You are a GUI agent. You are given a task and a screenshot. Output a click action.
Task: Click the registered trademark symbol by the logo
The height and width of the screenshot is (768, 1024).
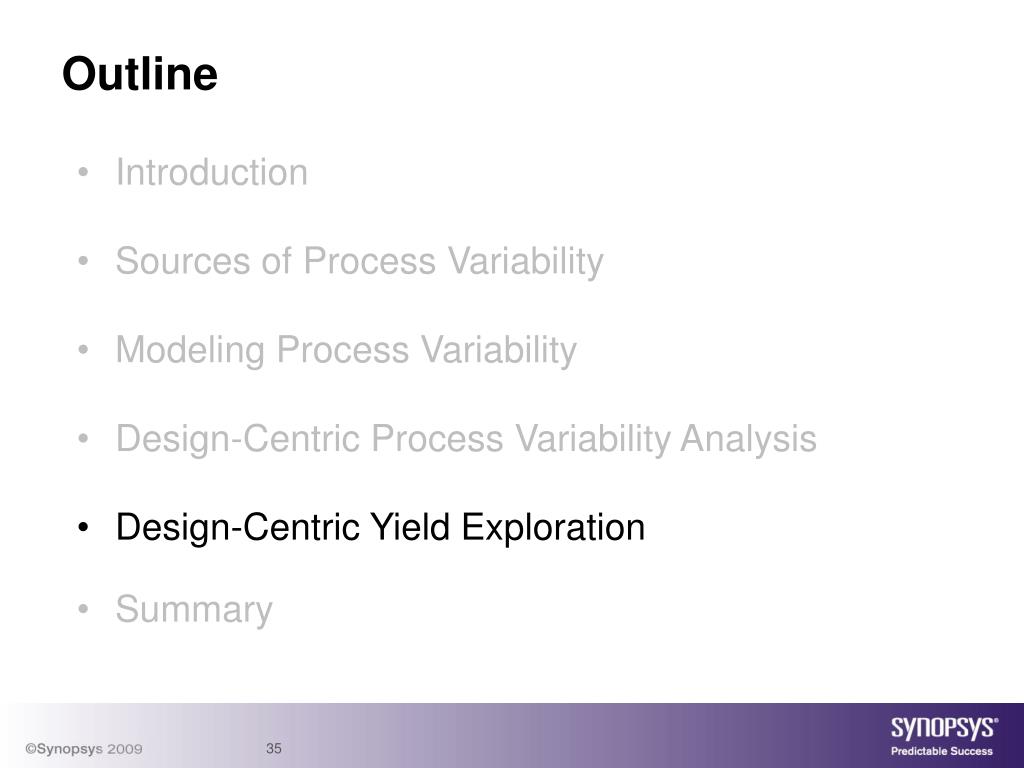point(995,720)
